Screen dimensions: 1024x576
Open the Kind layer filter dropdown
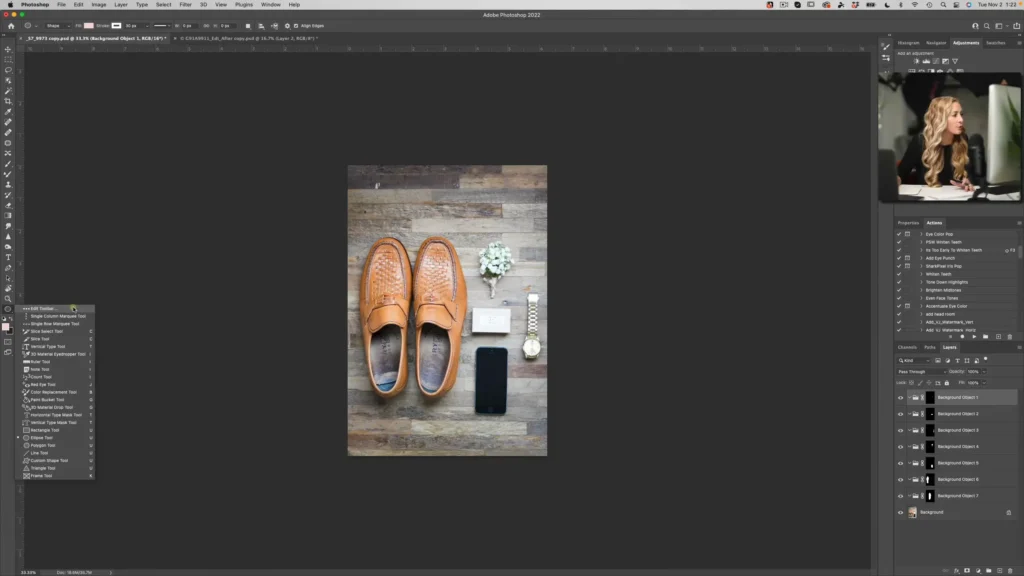[914, 360]
